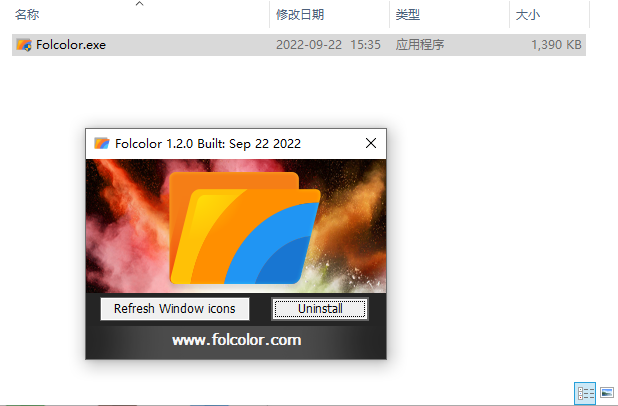Click the 1,390 KB size cell

pyautogui.click(x=556, y=45)
